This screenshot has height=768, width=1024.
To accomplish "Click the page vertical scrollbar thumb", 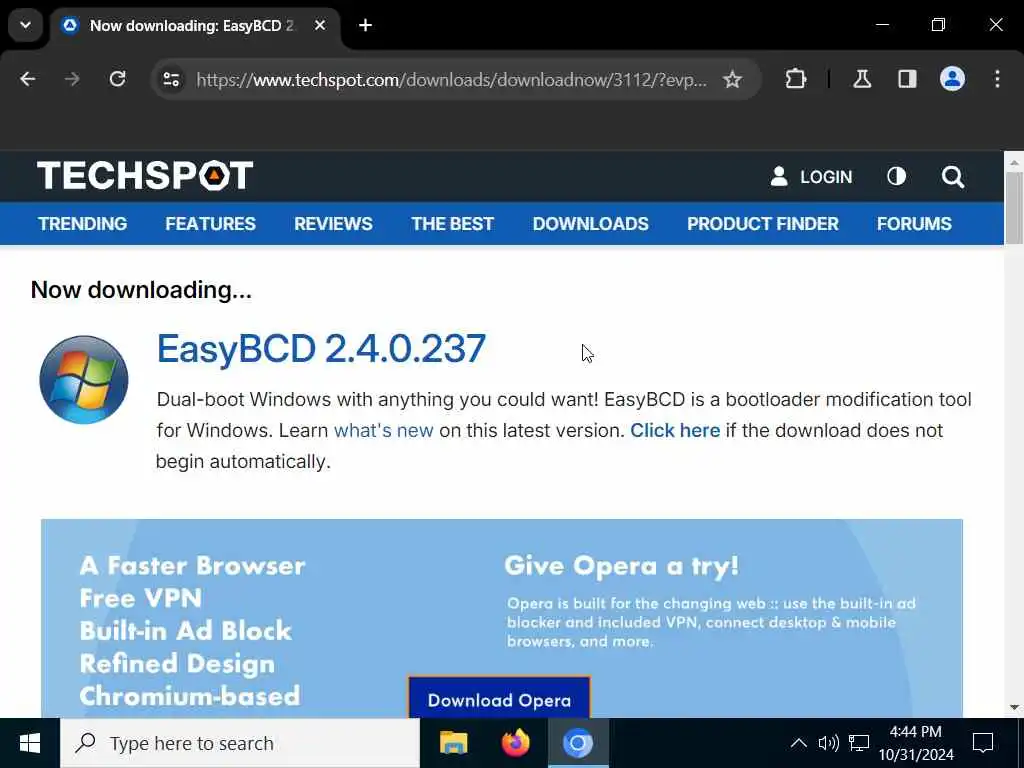I will tap(1014, 208).
